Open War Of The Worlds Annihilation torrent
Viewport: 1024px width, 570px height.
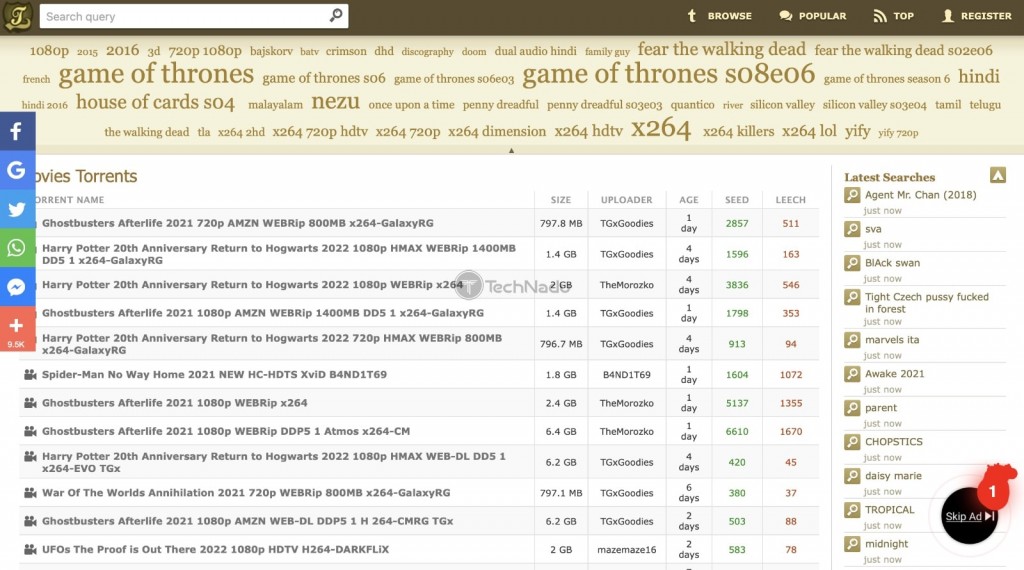246,493
